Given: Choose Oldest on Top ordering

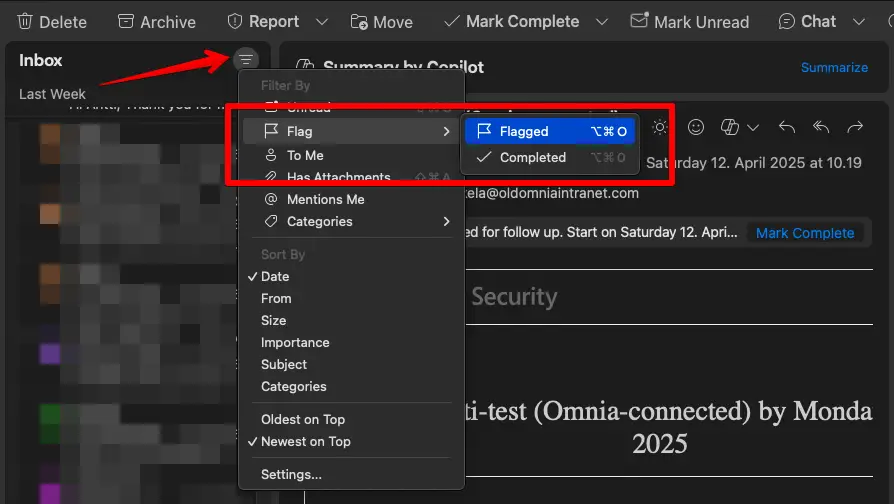Looking at the screenshot, I should pos(303,419).
